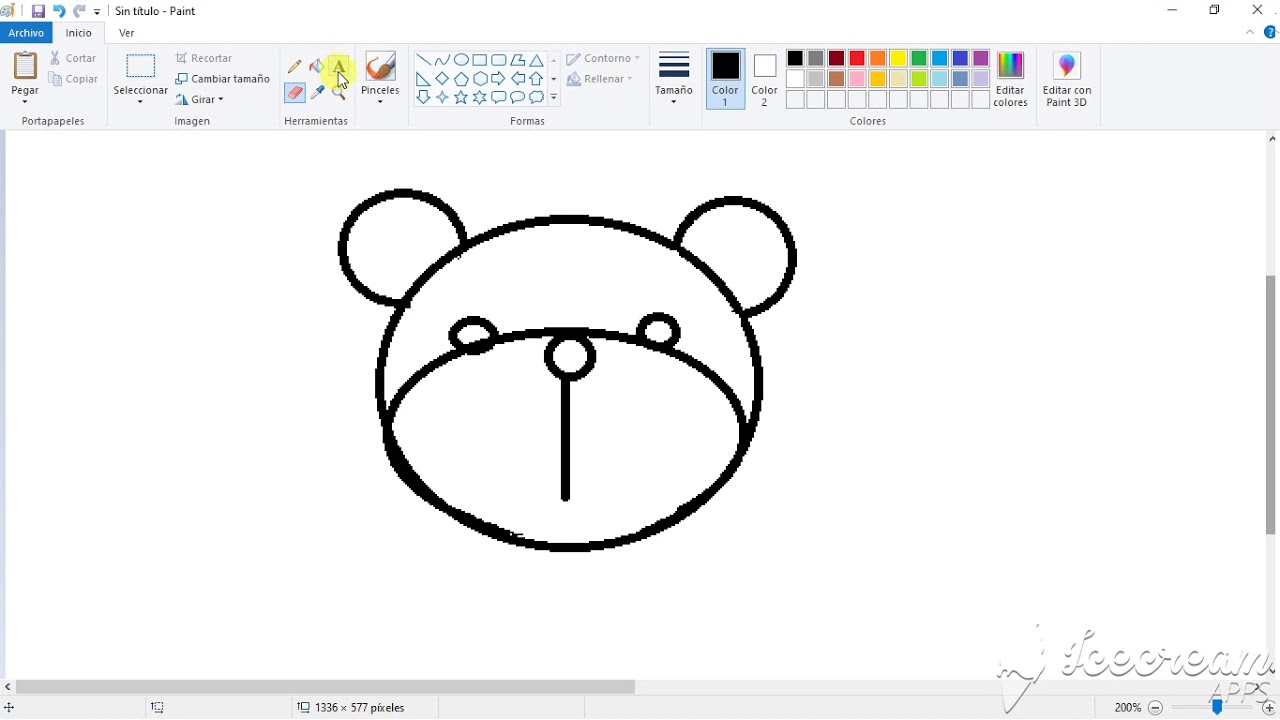Viewport: 1280px width, 720px height.
Task: Choose the Right arrow shape
Action: (x=499, y=79)
